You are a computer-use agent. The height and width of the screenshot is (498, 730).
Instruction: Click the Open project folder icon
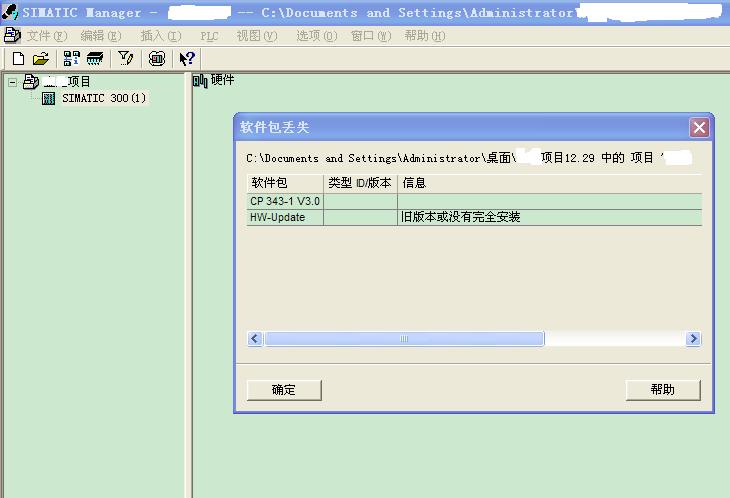(41, 59)
